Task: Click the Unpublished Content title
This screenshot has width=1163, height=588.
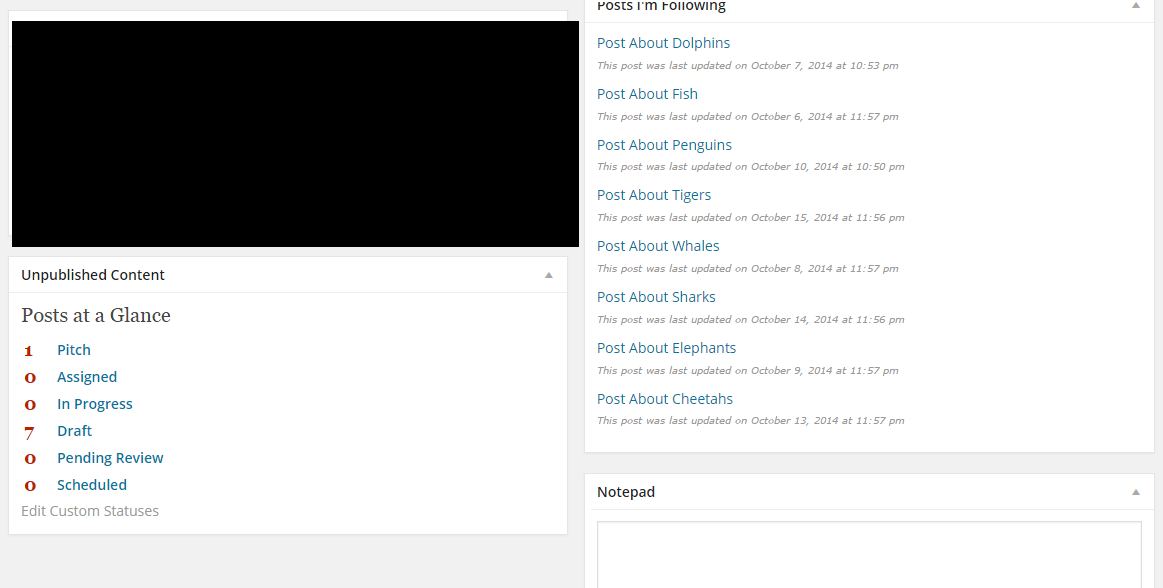Action: click(93, 275)
